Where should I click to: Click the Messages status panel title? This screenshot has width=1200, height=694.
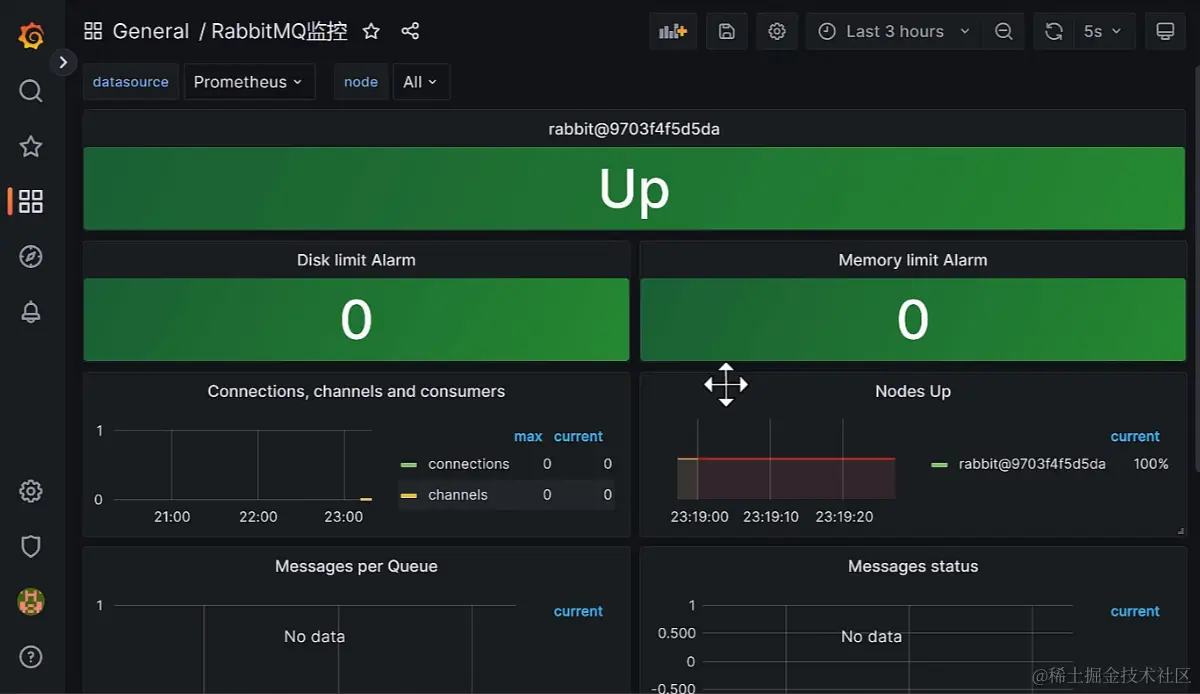[913, 566]
